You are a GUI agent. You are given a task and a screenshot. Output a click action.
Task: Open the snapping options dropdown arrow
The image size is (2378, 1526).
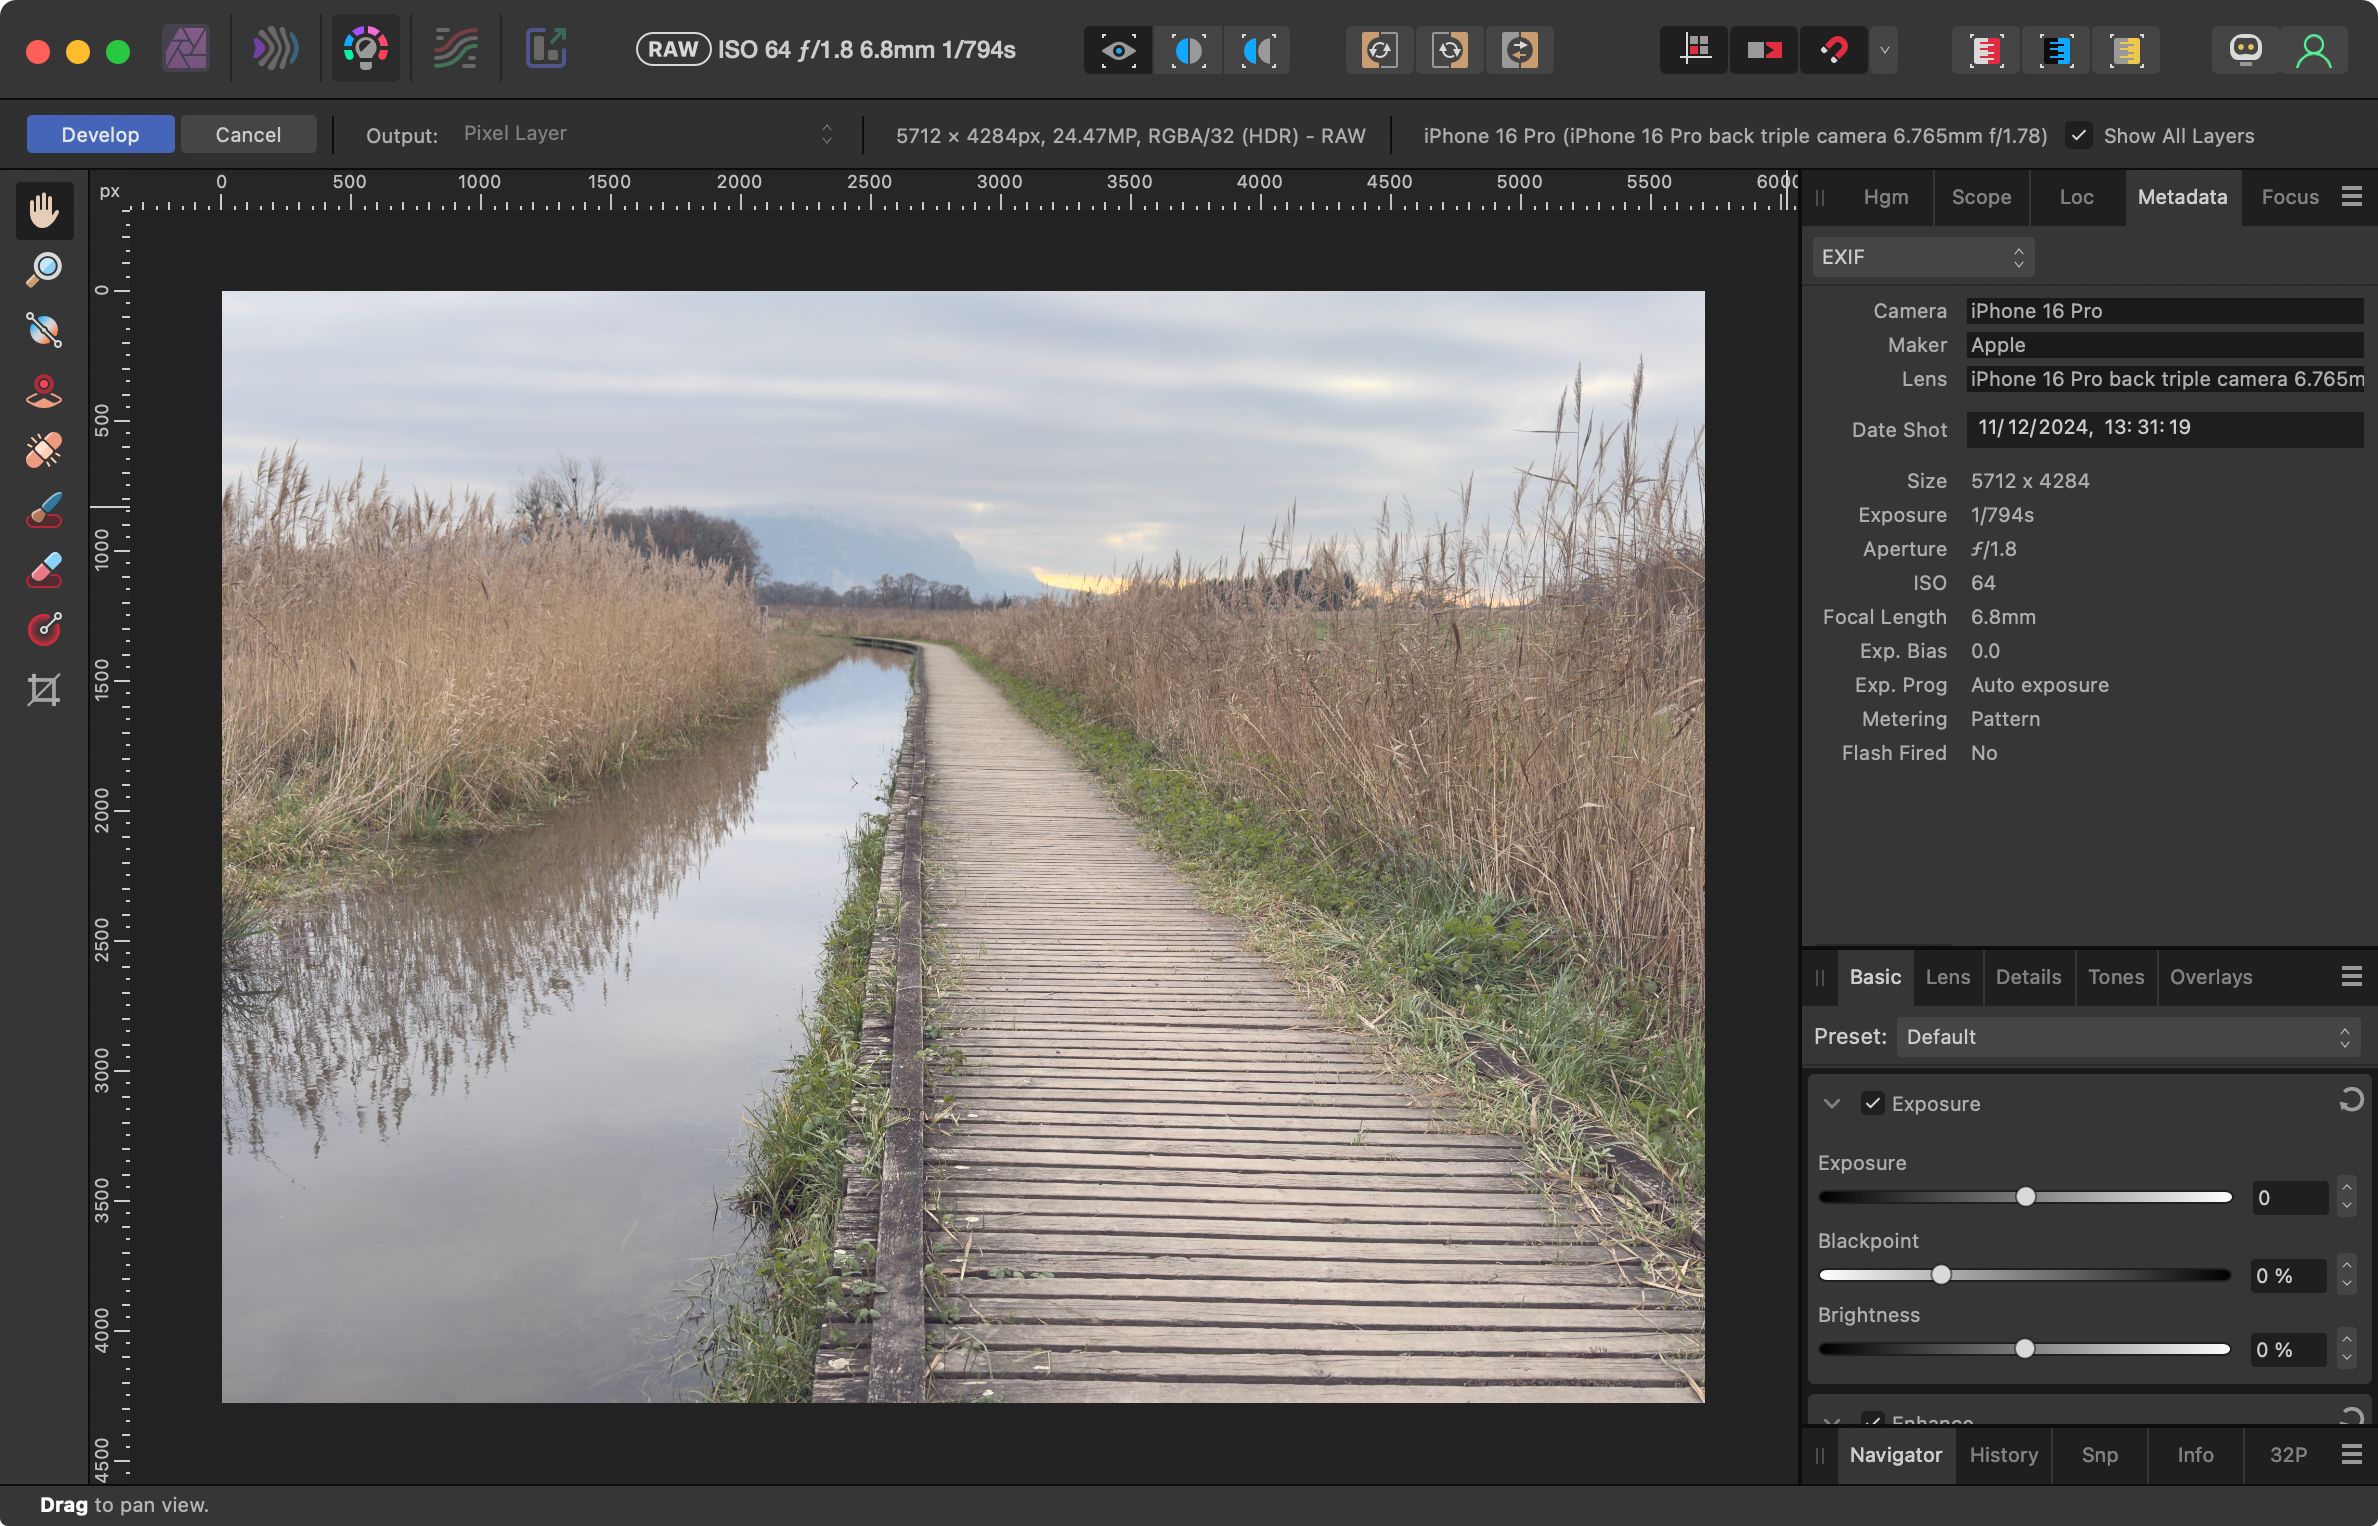(x=1884, y=50)
